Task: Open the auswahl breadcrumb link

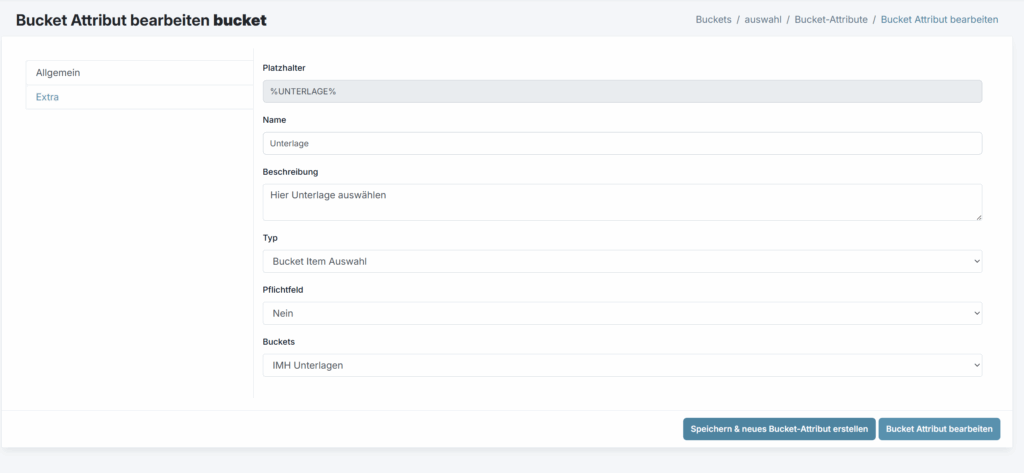Action: 763,19
